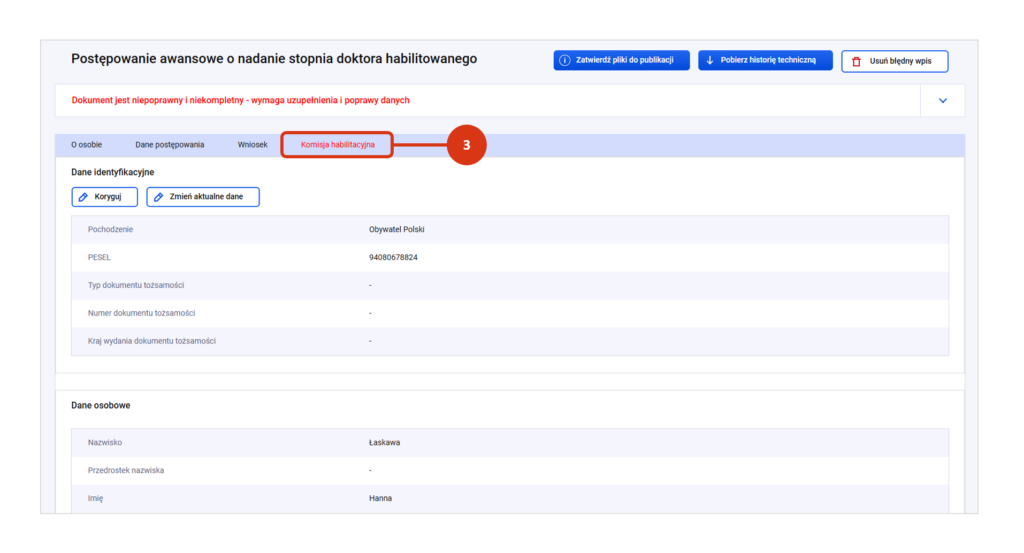1024x553 pixels.
Task: Click the pencil icon on Koryguj button
Action: [84, 197]
